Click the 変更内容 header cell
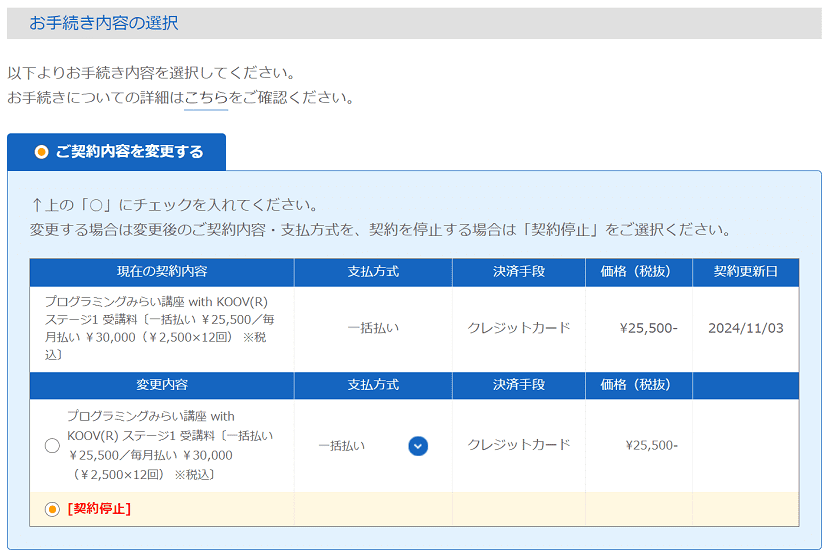830x560 pixels. click(x=162, y=385)
